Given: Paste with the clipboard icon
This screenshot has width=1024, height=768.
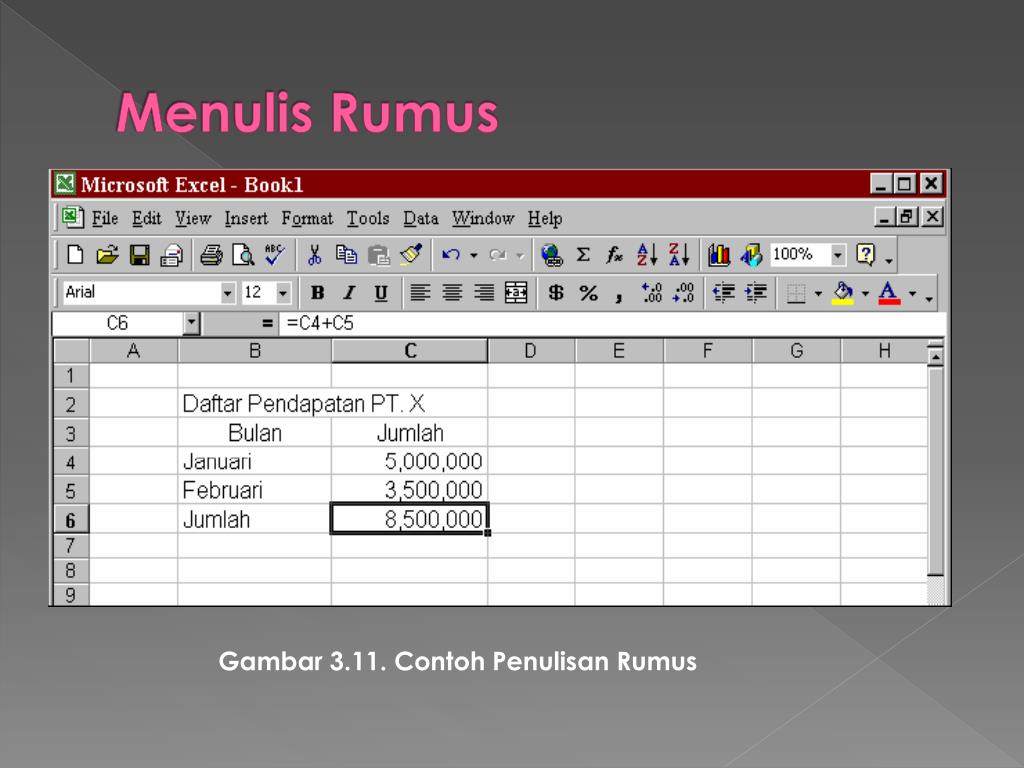Looking at the screenshot, I should coord(378,255).
